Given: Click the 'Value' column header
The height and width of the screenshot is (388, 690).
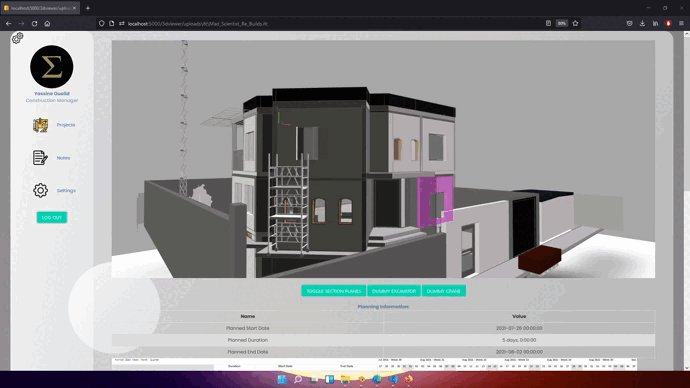Looking at the screenshot, I should [519, 316].
